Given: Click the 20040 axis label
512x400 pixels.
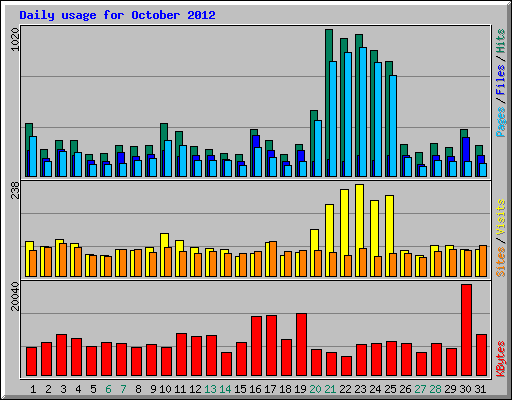Looking at the screenshot, I should [16, 296].
